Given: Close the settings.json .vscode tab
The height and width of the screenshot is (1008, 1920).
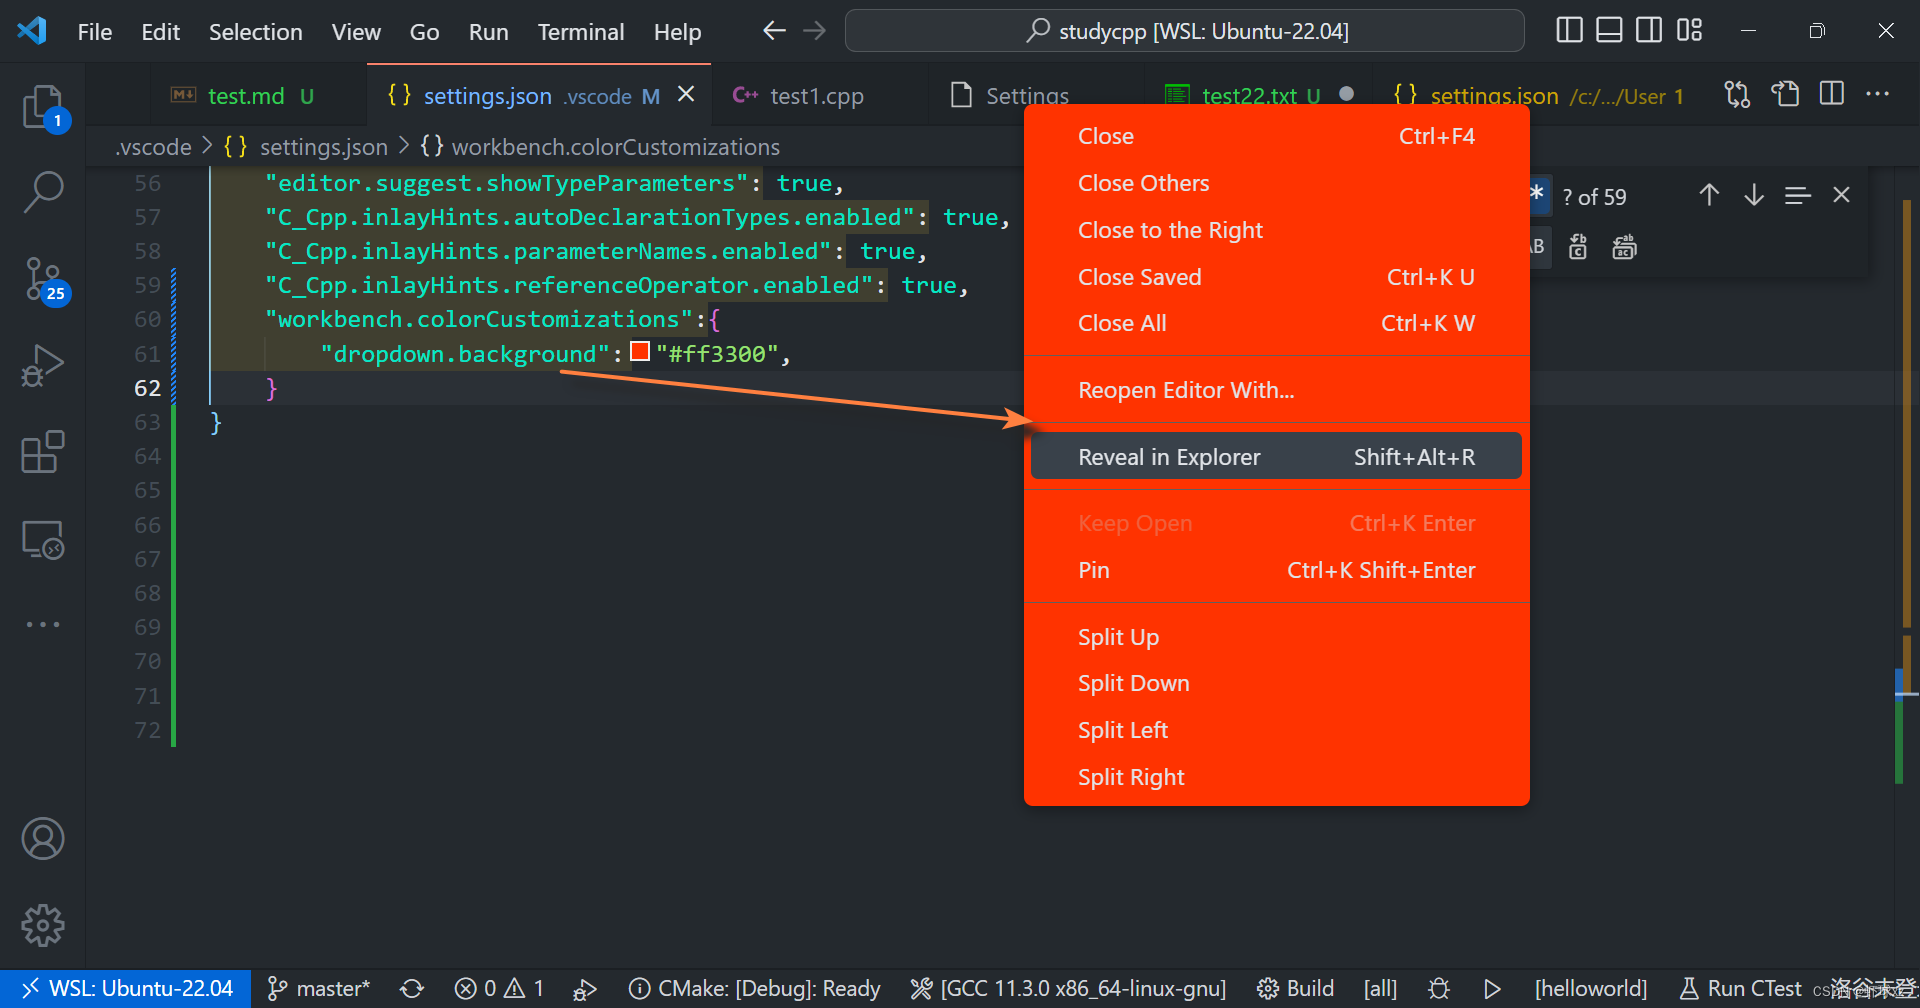Looking at the screenshot, I should tap(686, 94).
